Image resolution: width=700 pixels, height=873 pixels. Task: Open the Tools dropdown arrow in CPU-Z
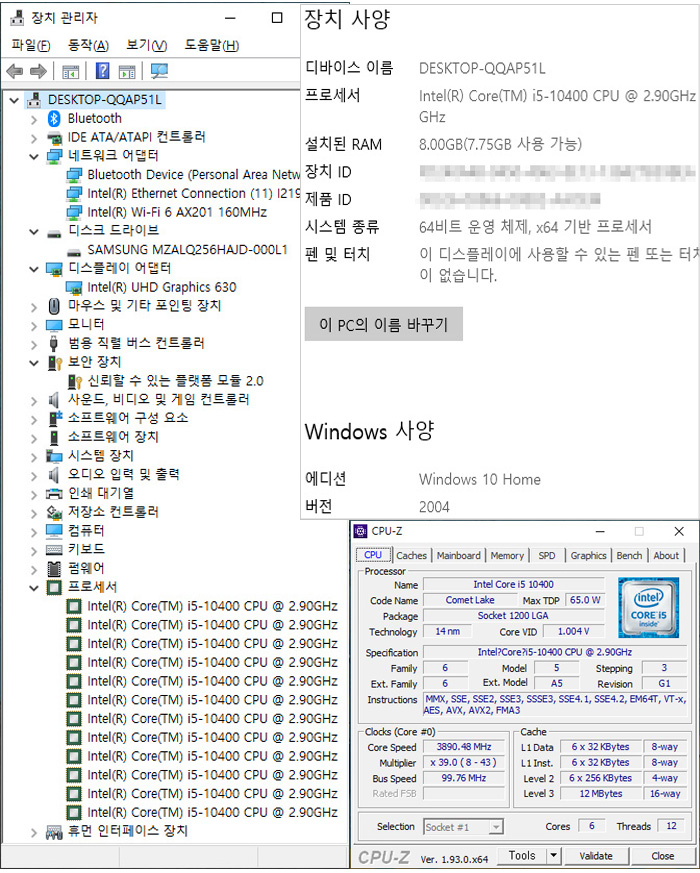pyautogui.click(x=554, y=855)
